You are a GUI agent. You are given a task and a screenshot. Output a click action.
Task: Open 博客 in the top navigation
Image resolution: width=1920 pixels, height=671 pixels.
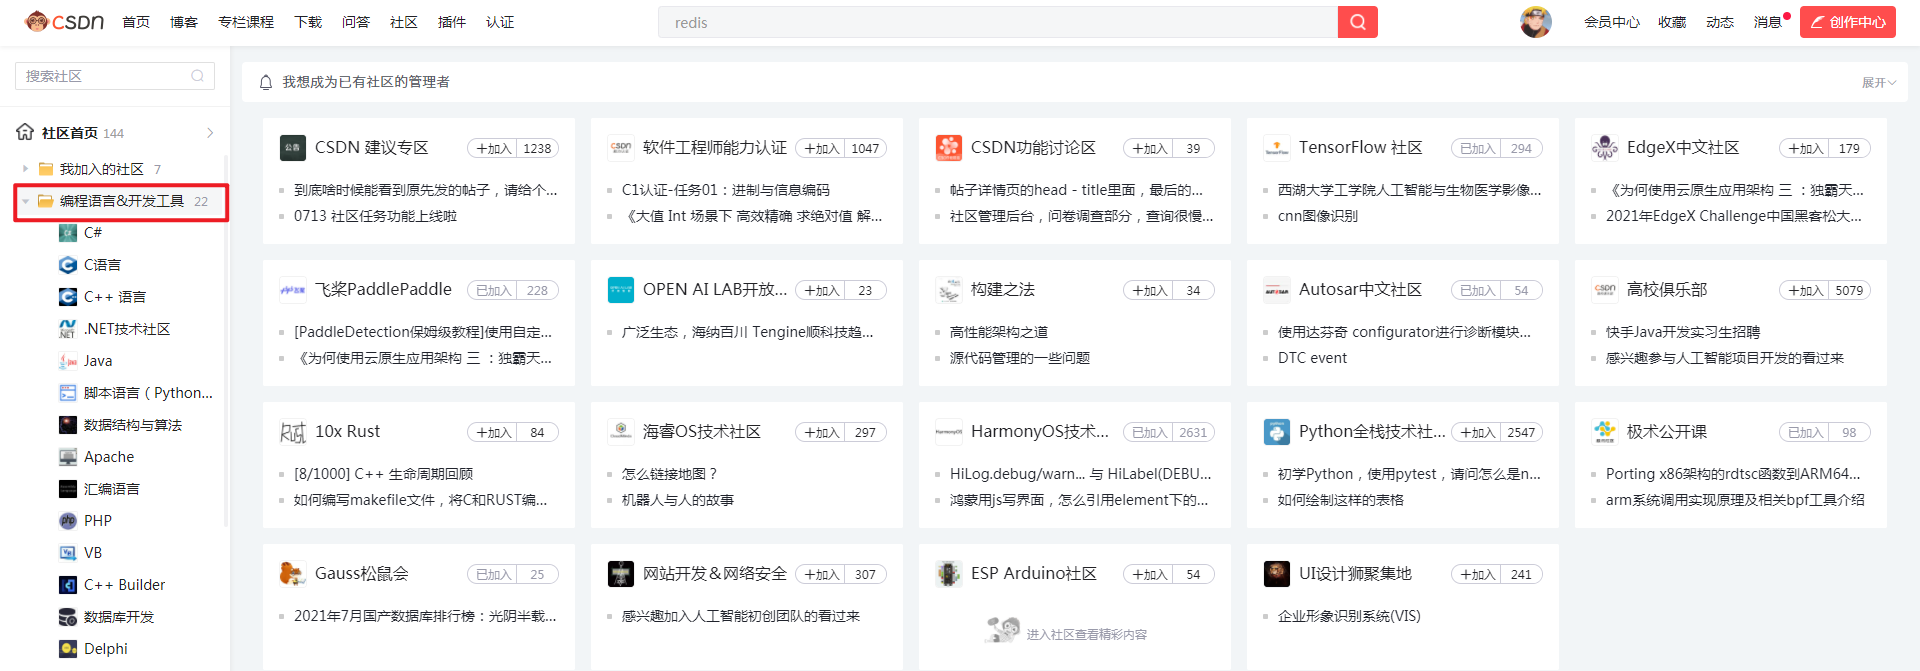coord(184,22)
